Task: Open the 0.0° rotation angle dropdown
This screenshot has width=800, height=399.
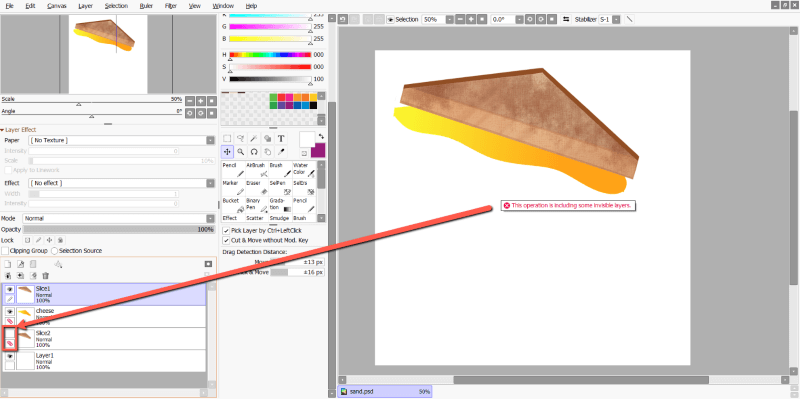Action: coord(519,19)
